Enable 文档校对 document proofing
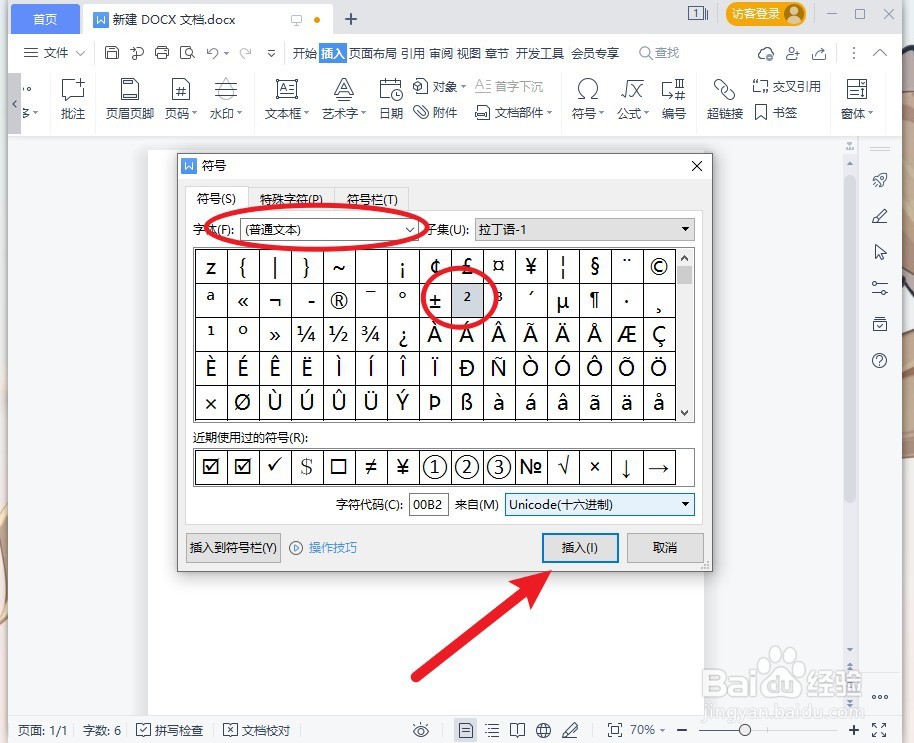The height and width of the screenshot is (743, 914). coord(256,730)
